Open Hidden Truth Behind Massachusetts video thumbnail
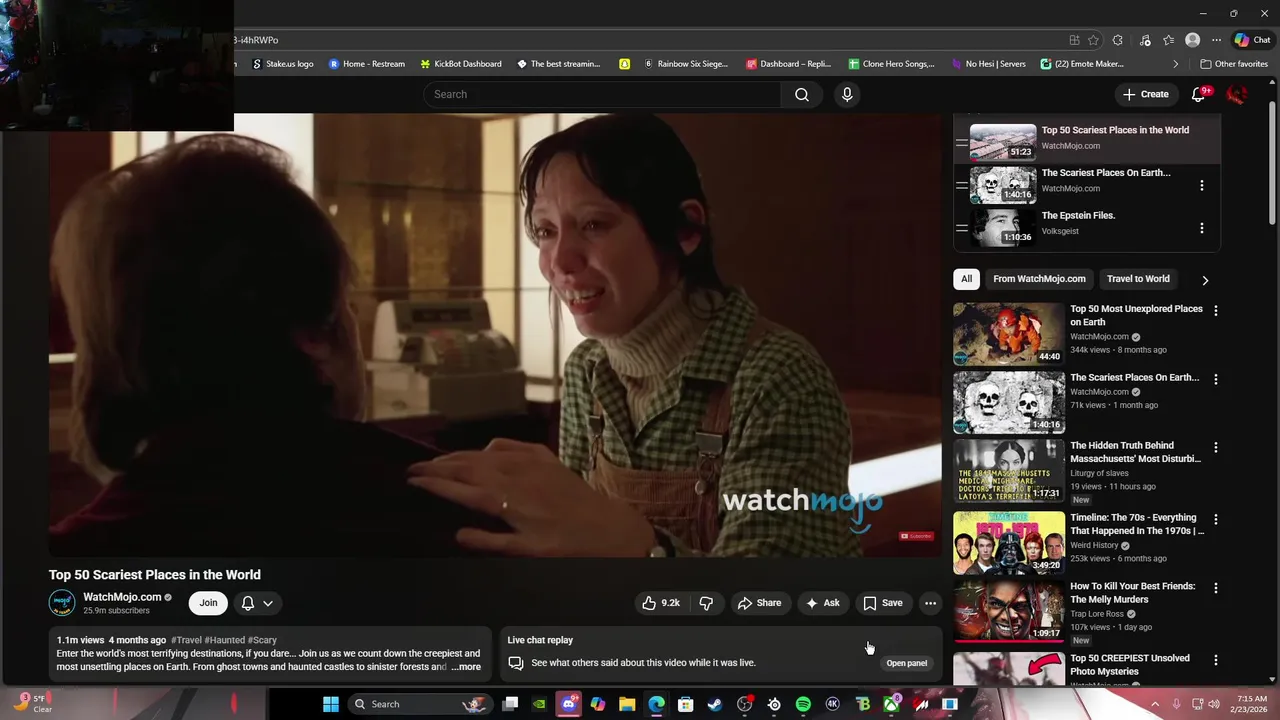The image size is (1280, 720). [x=1009, y=471]
